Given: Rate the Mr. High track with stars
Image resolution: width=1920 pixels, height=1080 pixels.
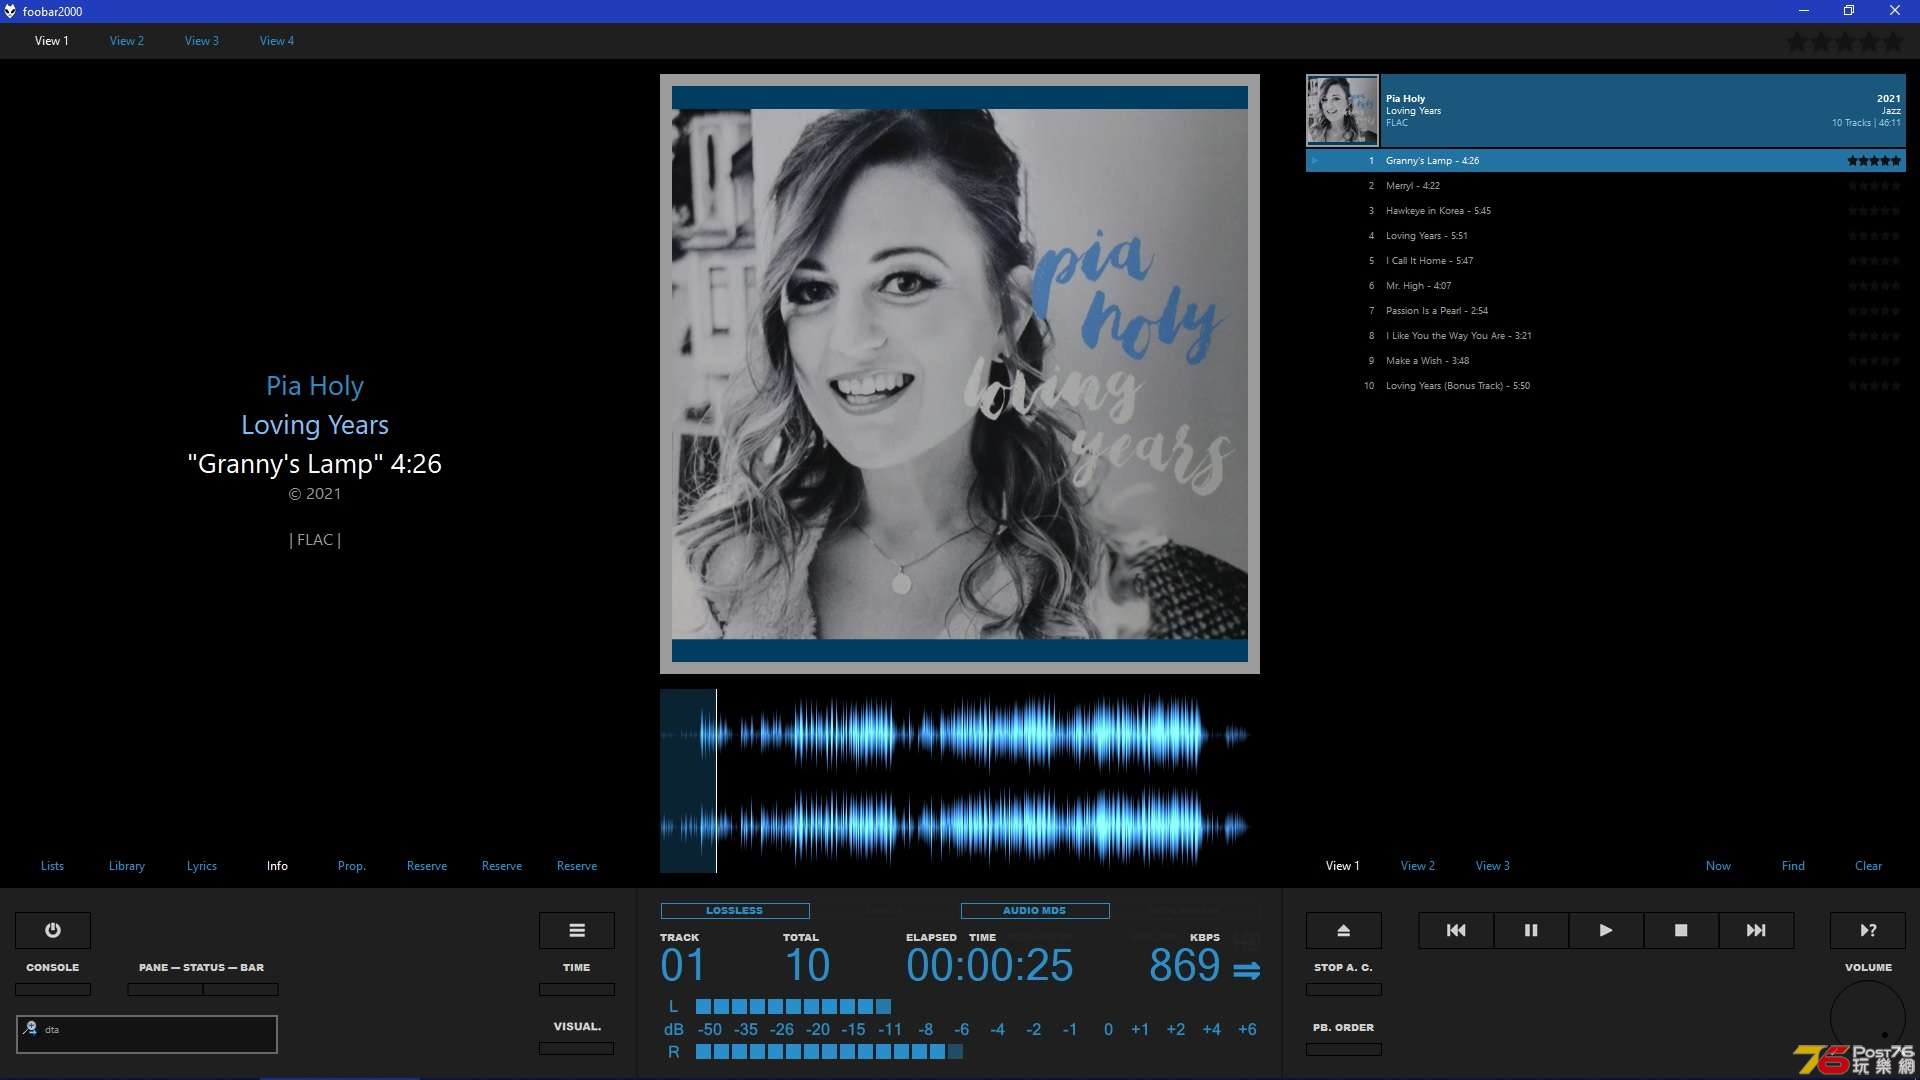Looking at the screenshot, I should pos(1874,286).
